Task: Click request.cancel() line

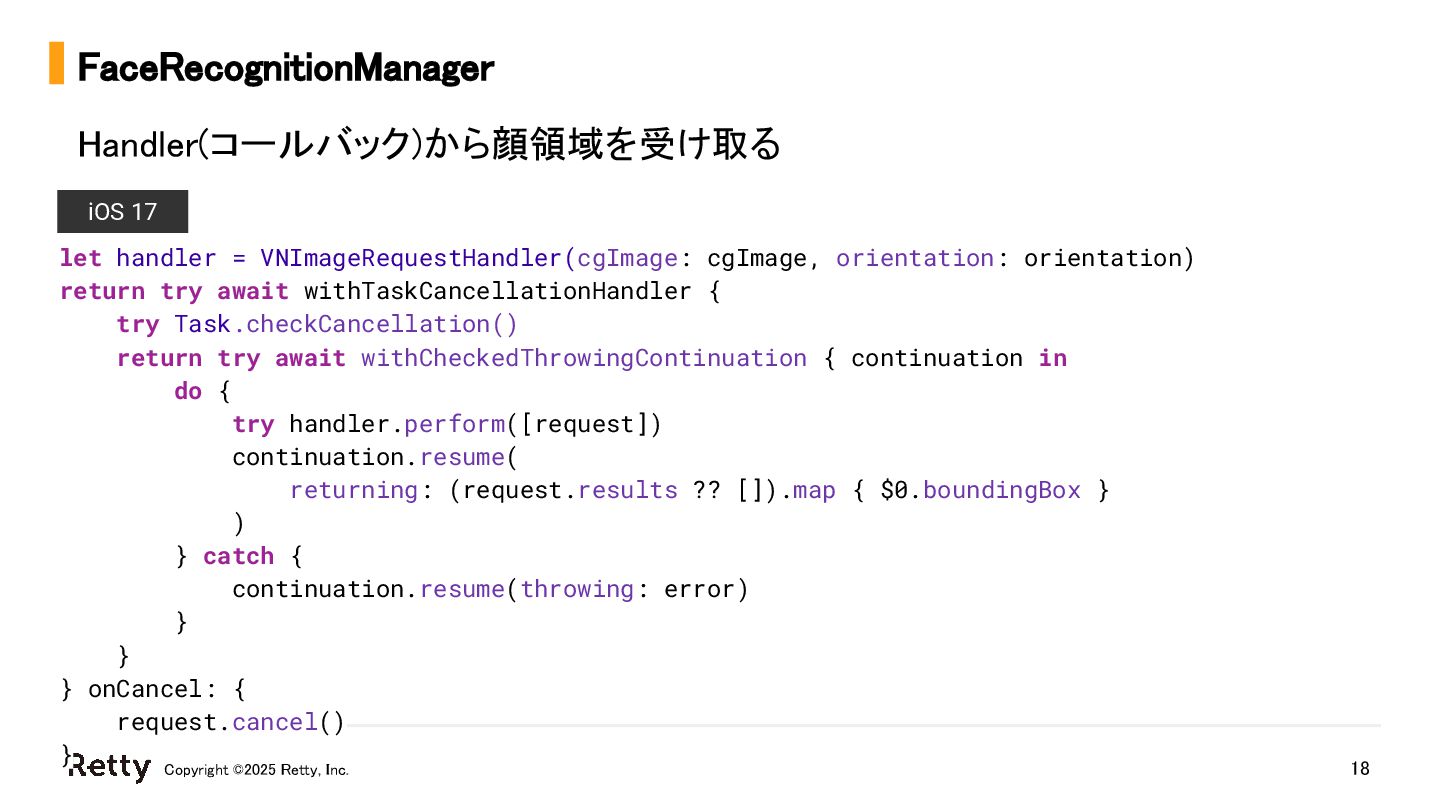Action: 230,722
